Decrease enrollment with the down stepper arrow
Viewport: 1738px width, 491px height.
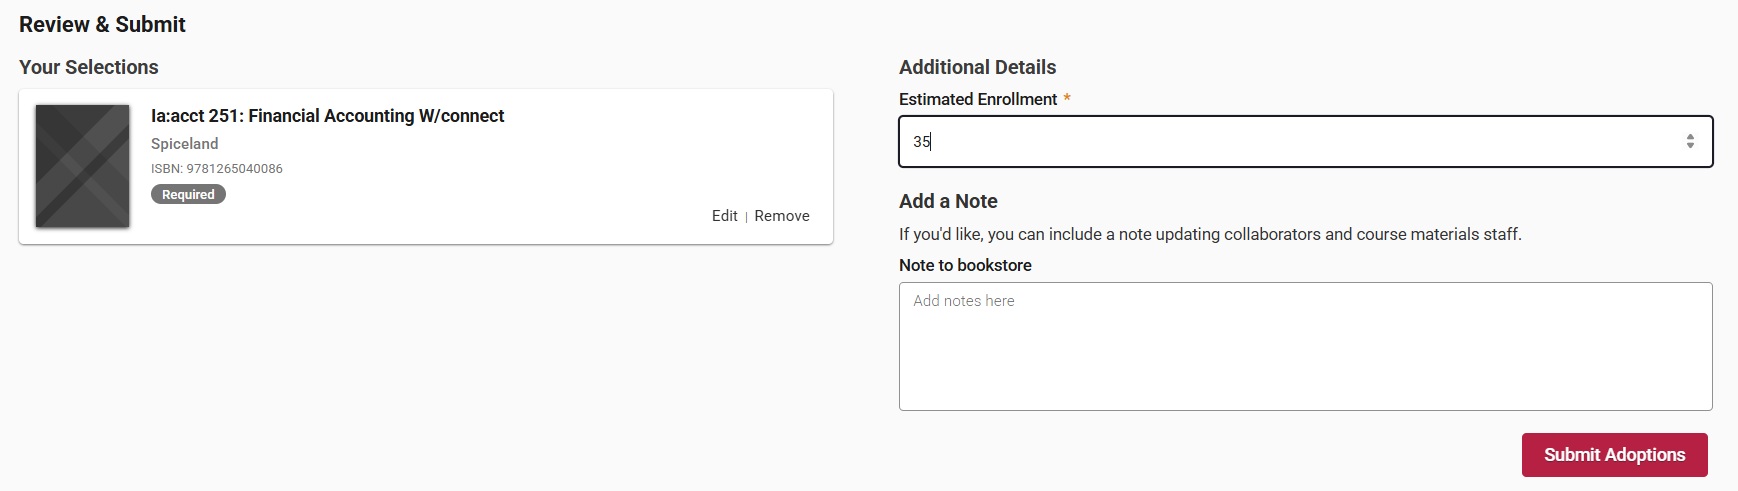click(1689, 146)
